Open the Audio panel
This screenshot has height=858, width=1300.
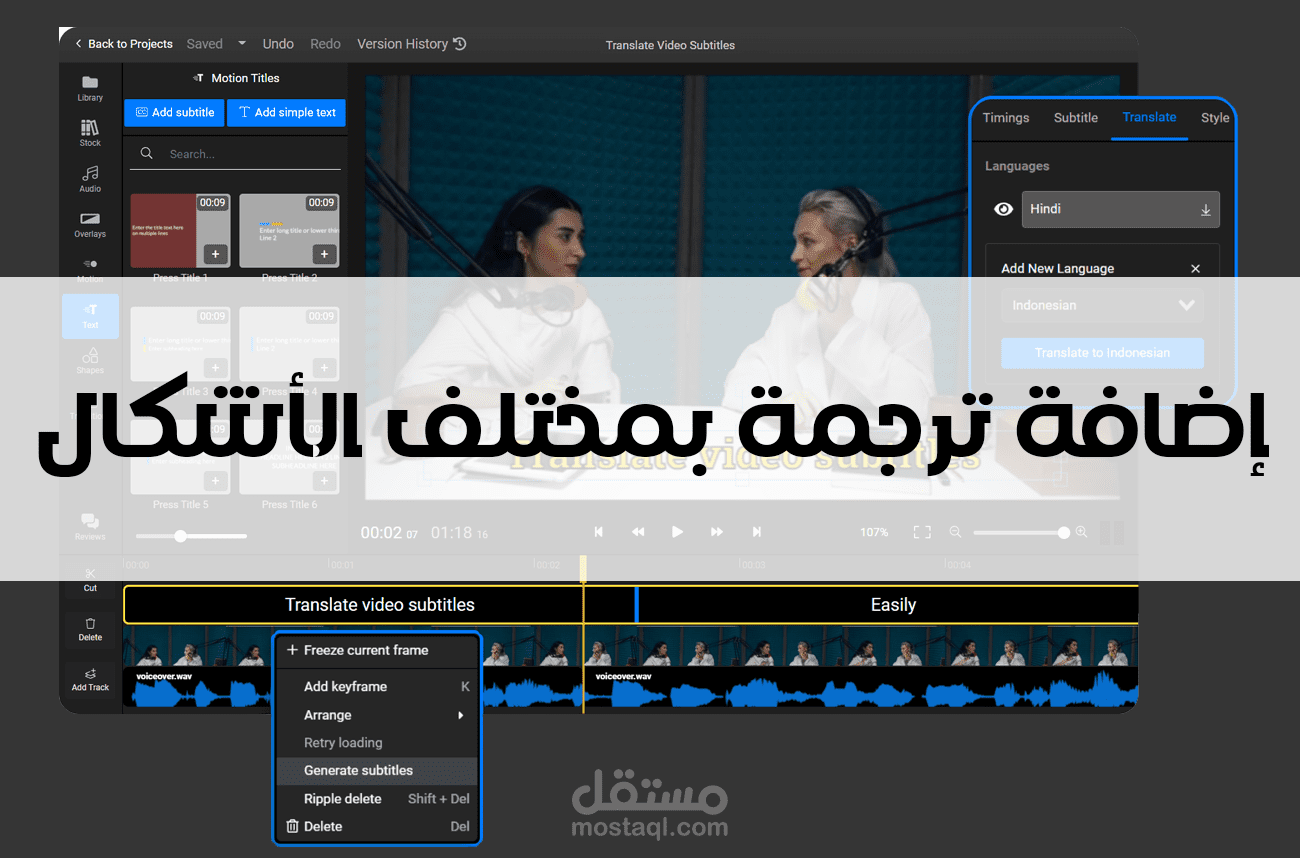(90, 179)
